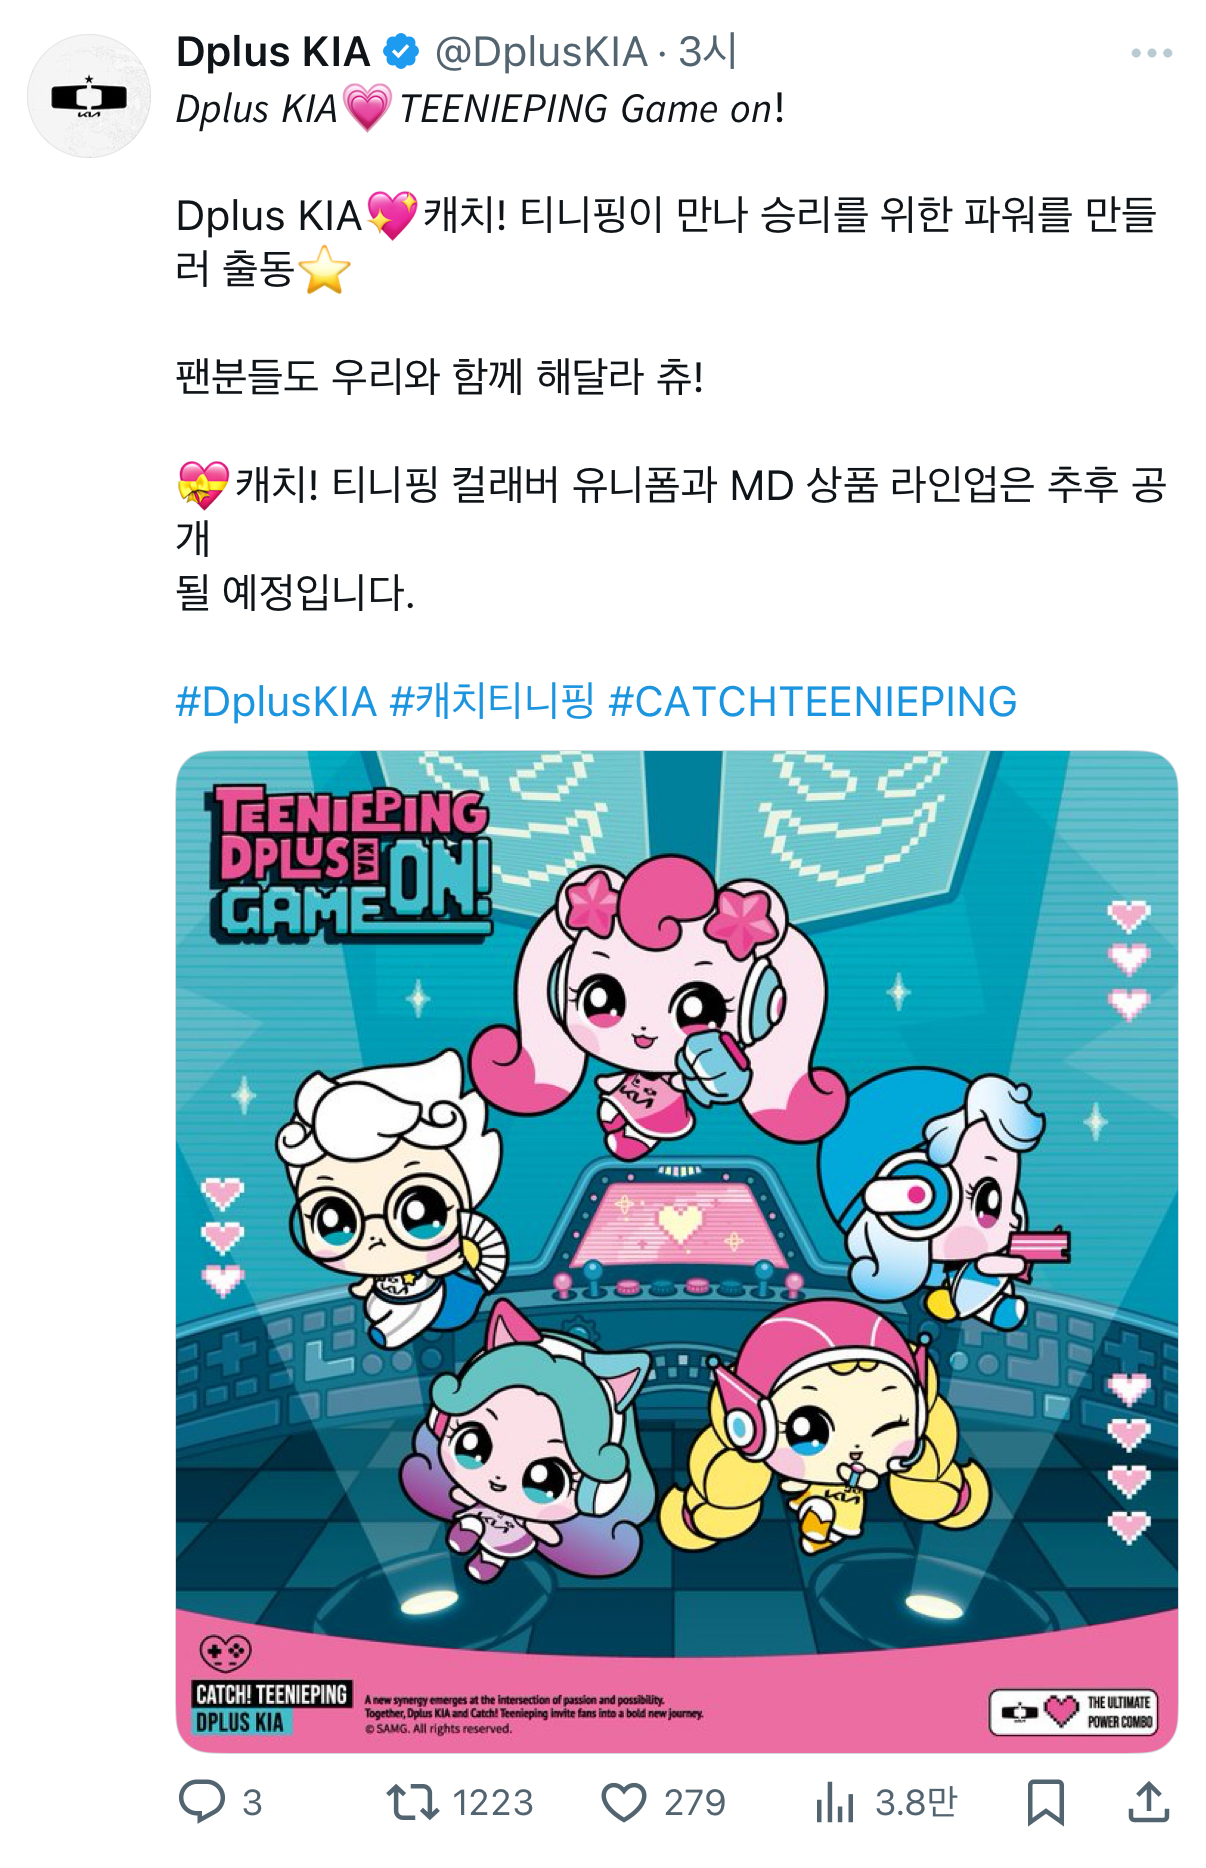This screenshot has width=1206, height=1868.
Task: Like the post with heart icon
Action: coord(623,1802)
